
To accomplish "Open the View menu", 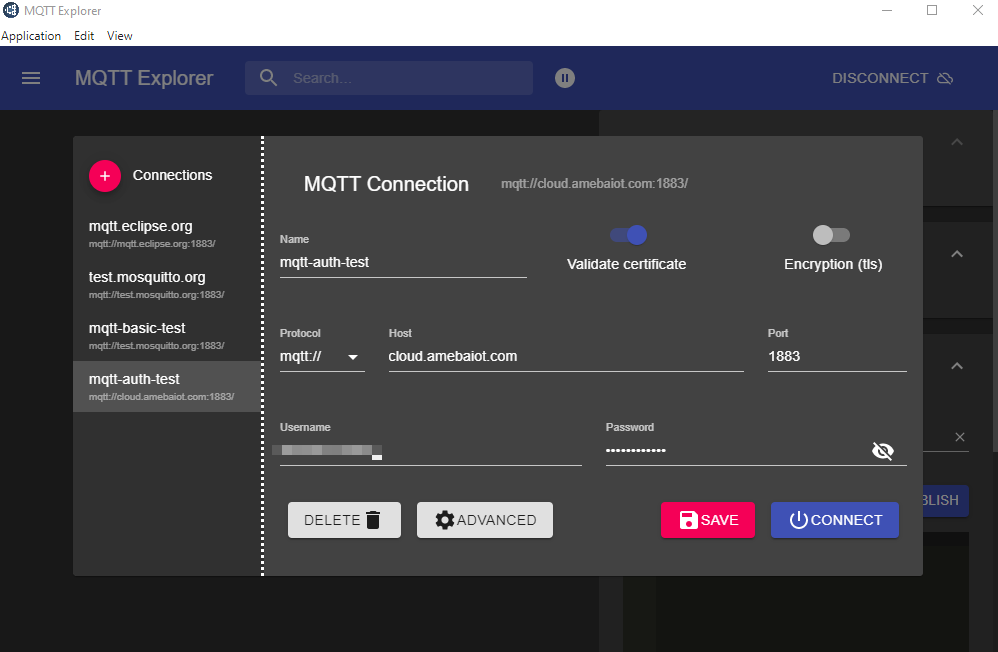I will 120,36.
